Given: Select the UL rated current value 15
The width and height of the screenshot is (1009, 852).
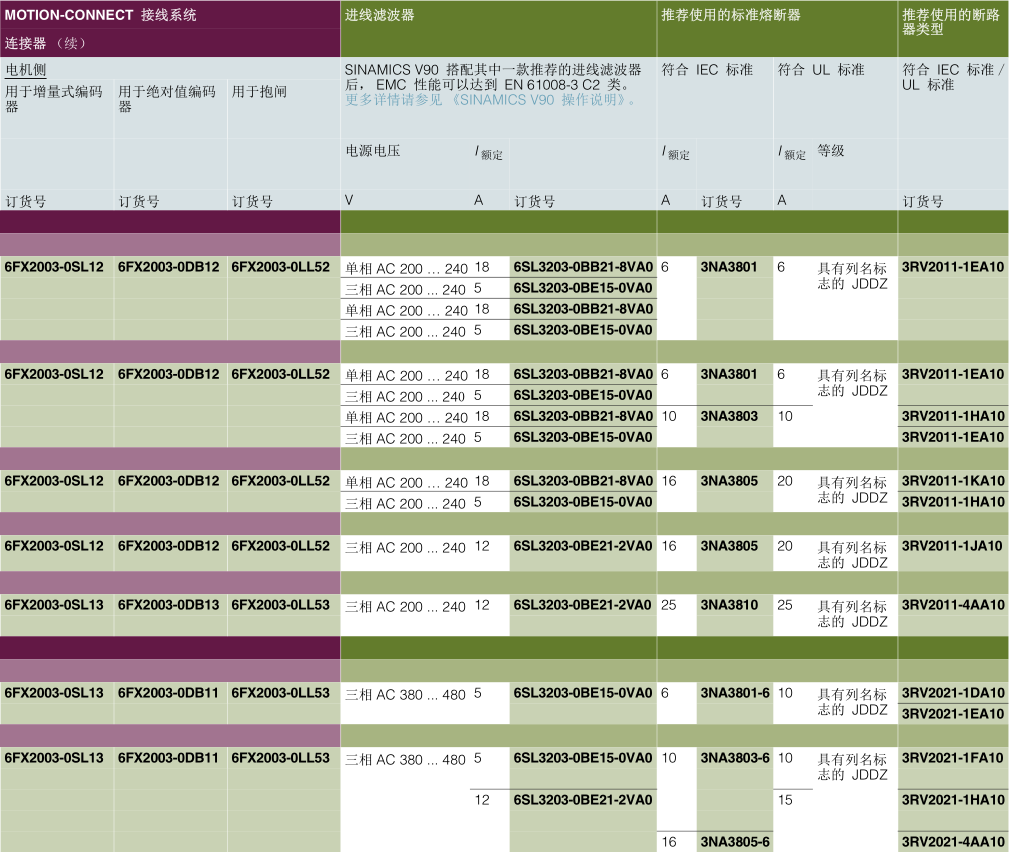Looking at the screenshot, I should [x=785, y=800].
